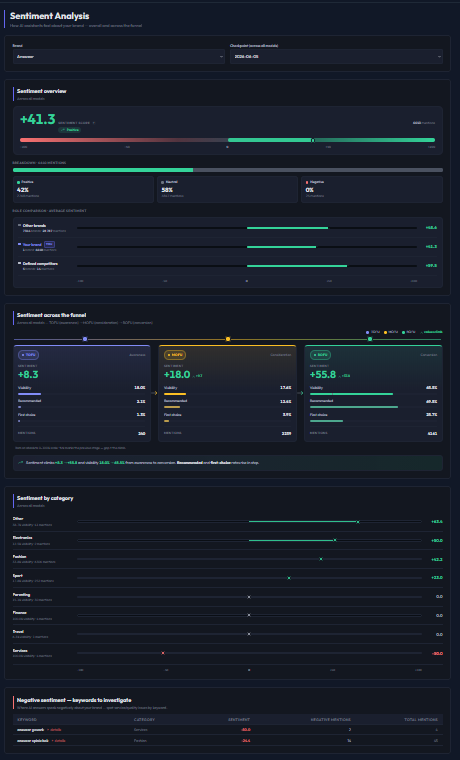This screenshot has width=460, height=760.
Task: Select the Neutral 58% breakdown card
Action: tap(228, 189)
